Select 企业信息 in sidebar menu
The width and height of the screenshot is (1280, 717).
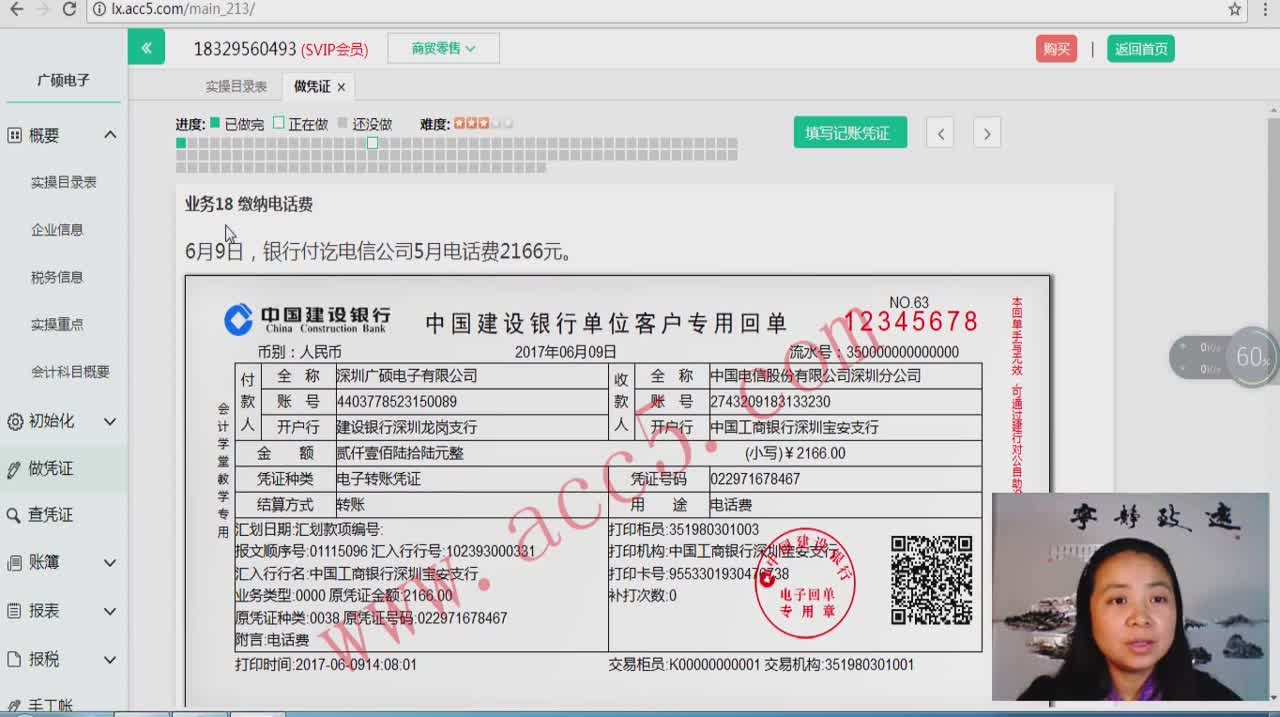[57, 229]
